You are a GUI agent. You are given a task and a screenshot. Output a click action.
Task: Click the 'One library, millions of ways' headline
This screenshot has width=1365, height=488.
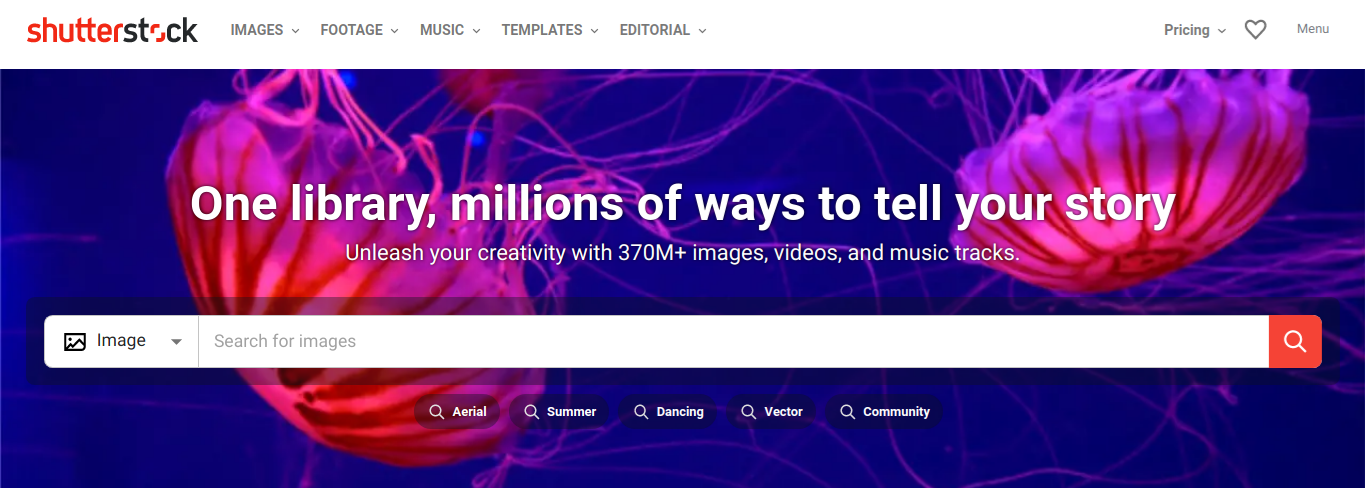point(682,204)
